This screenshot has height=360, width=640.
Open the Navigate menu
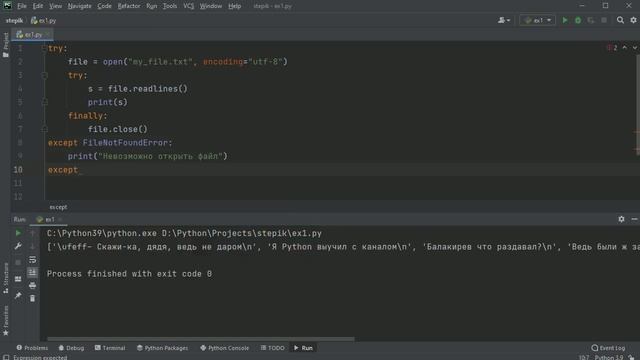79,6
